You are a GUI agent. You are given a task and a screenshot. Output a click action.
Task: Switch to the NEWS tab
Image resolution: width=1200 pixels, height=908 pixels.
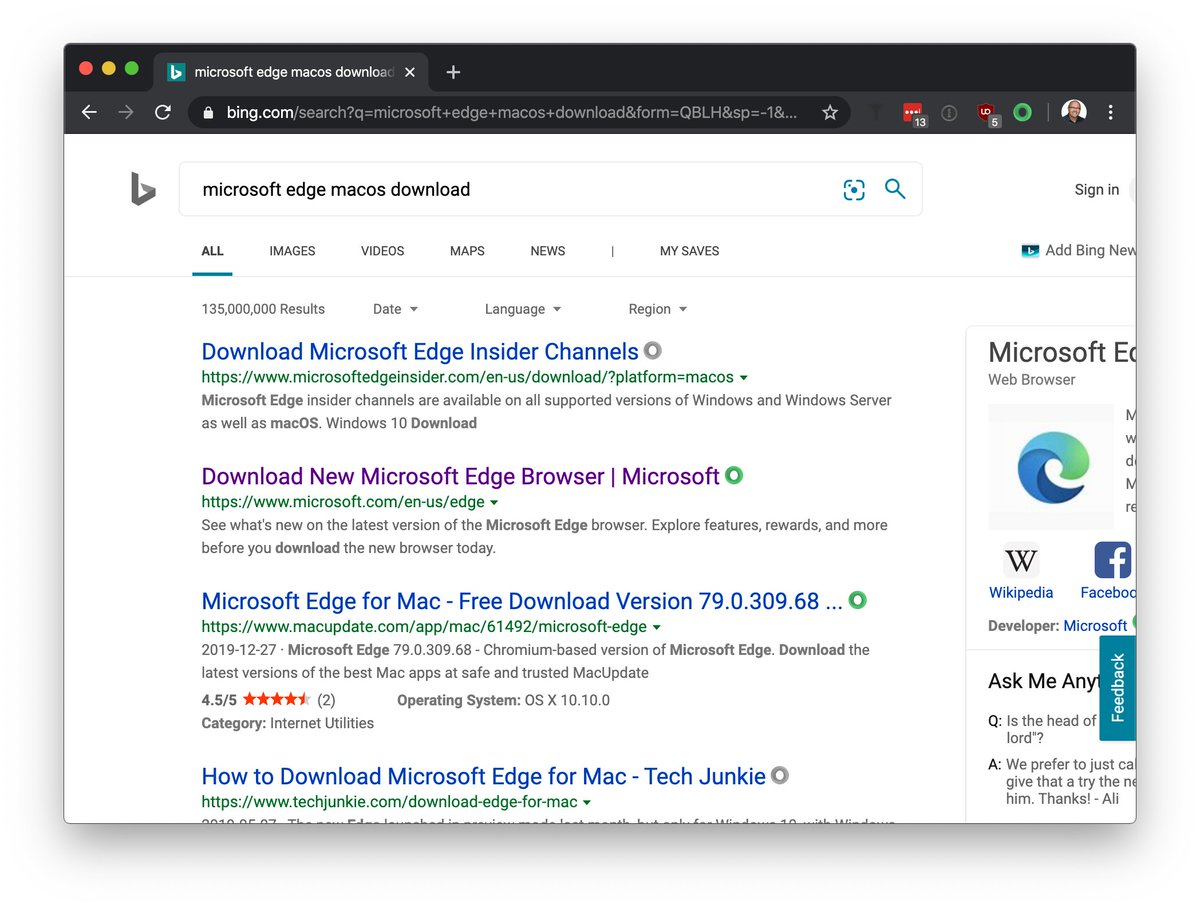coord(547,251)
